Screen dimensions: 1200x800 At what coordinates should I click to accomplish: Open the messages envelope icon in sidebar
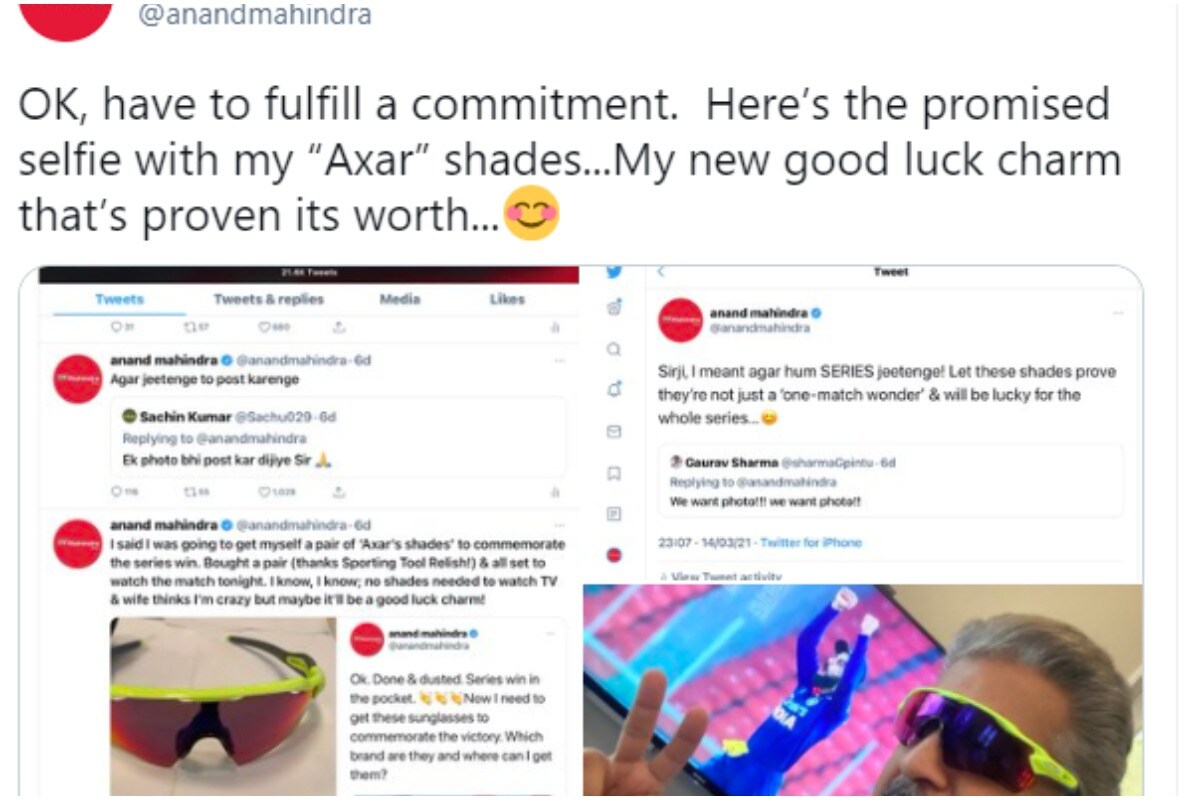(x=614, y=432)
